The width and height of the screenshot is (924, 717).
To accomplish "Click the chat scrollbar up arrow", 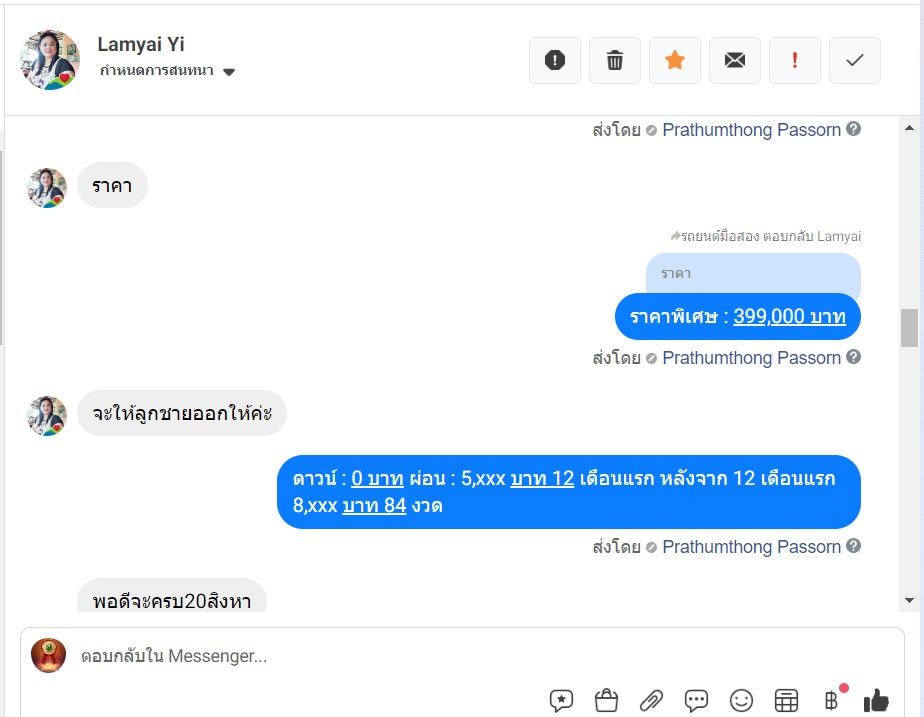I will tap(909, 127).
